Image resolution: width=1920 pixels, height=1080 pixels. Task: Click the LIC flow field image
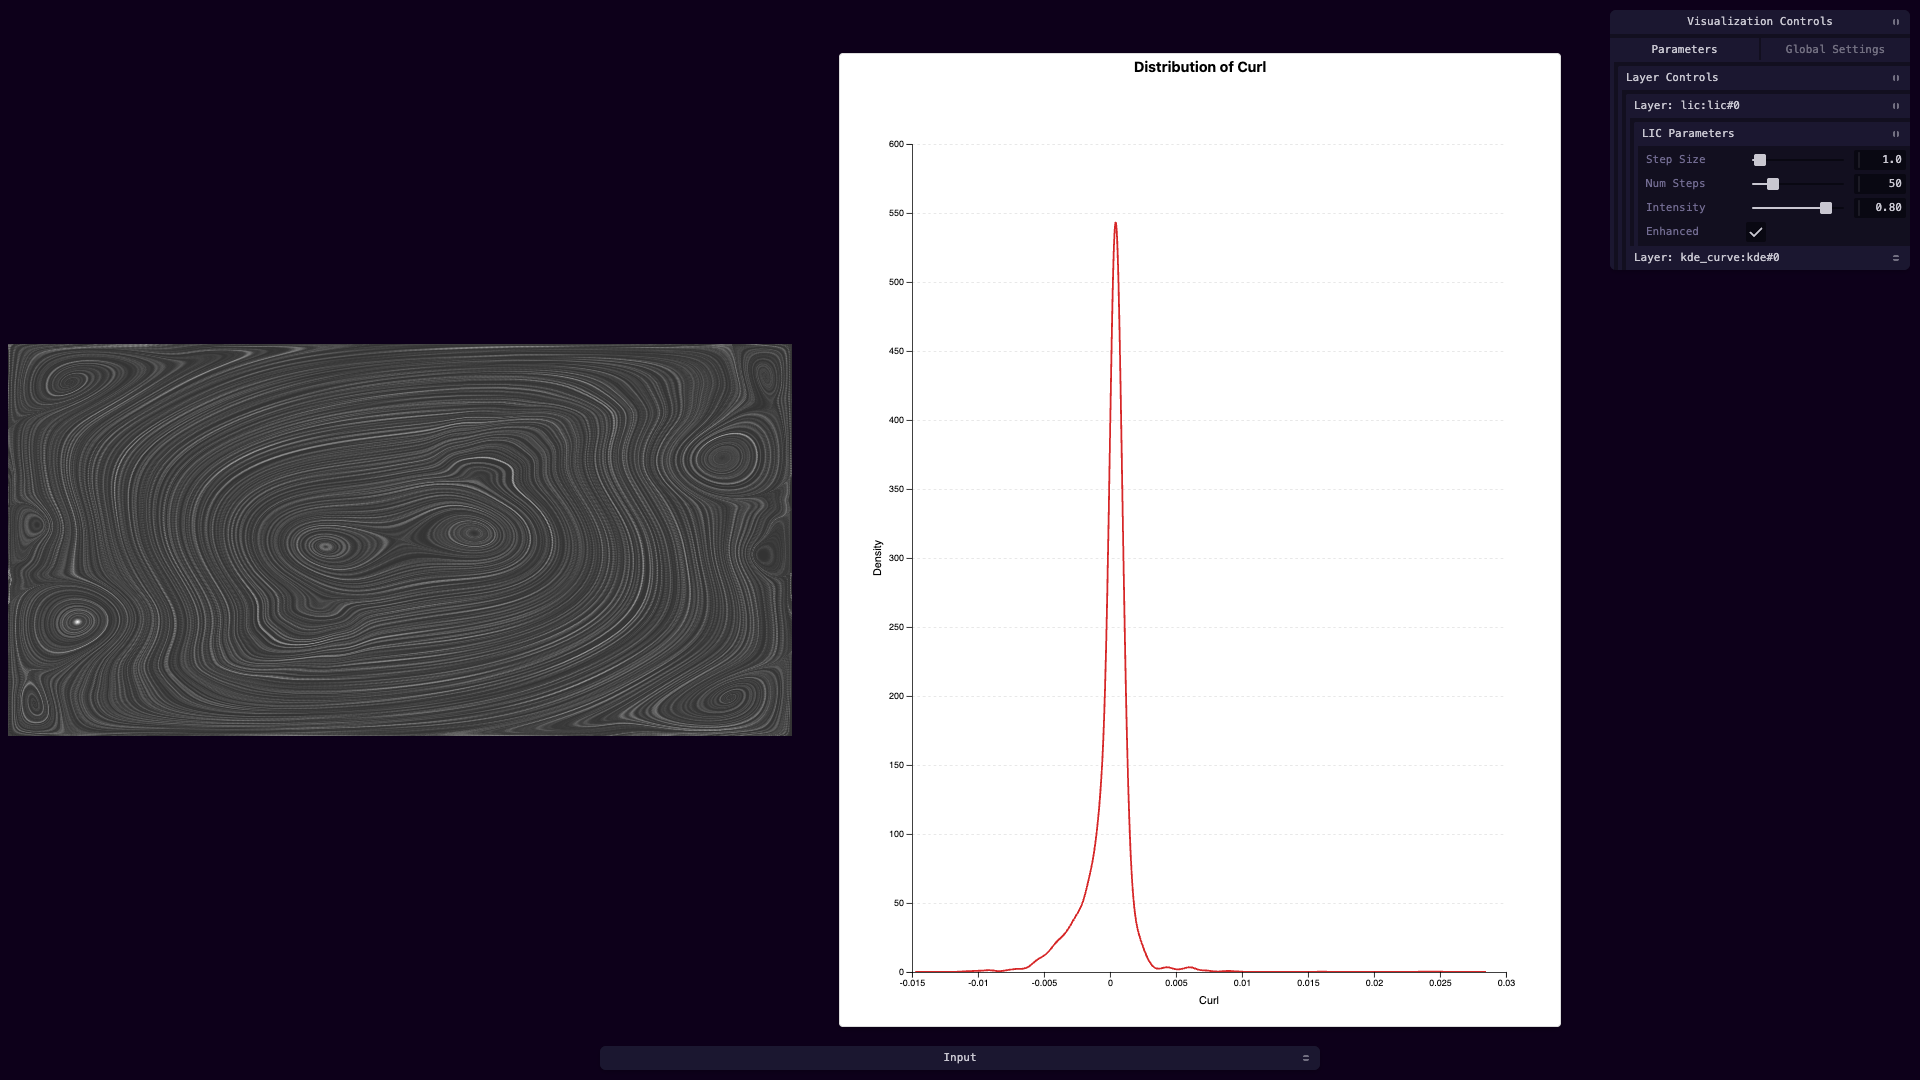point(400,540)
